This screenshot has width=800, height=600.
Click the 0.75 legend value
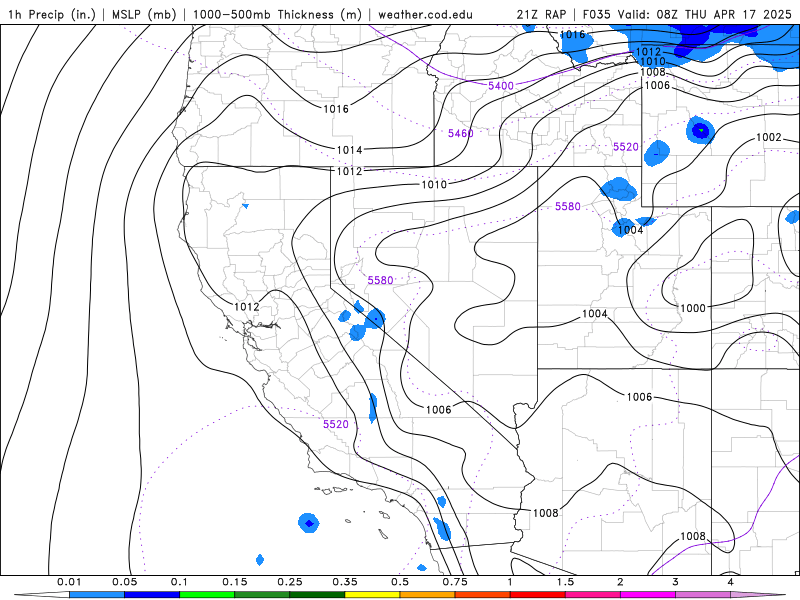(455, 582)
